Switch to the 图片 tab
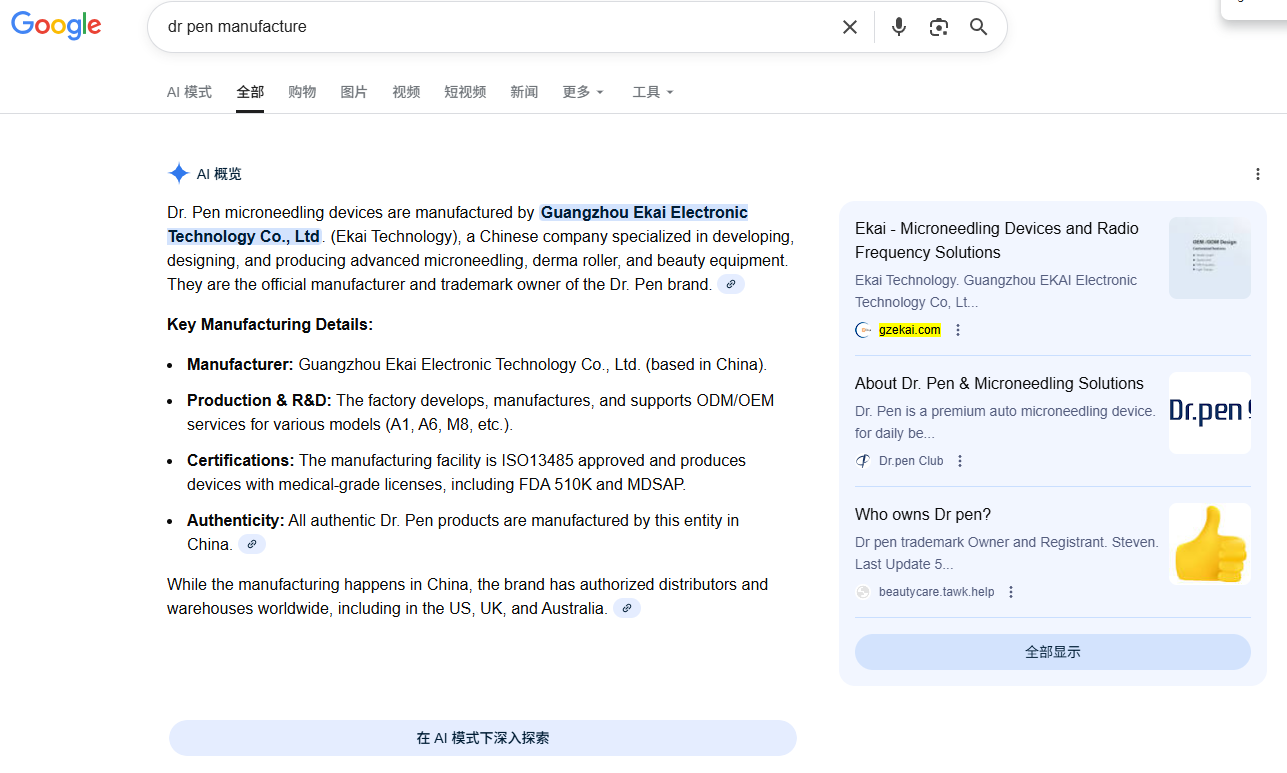1287x773 pixels. coord(354,92)
